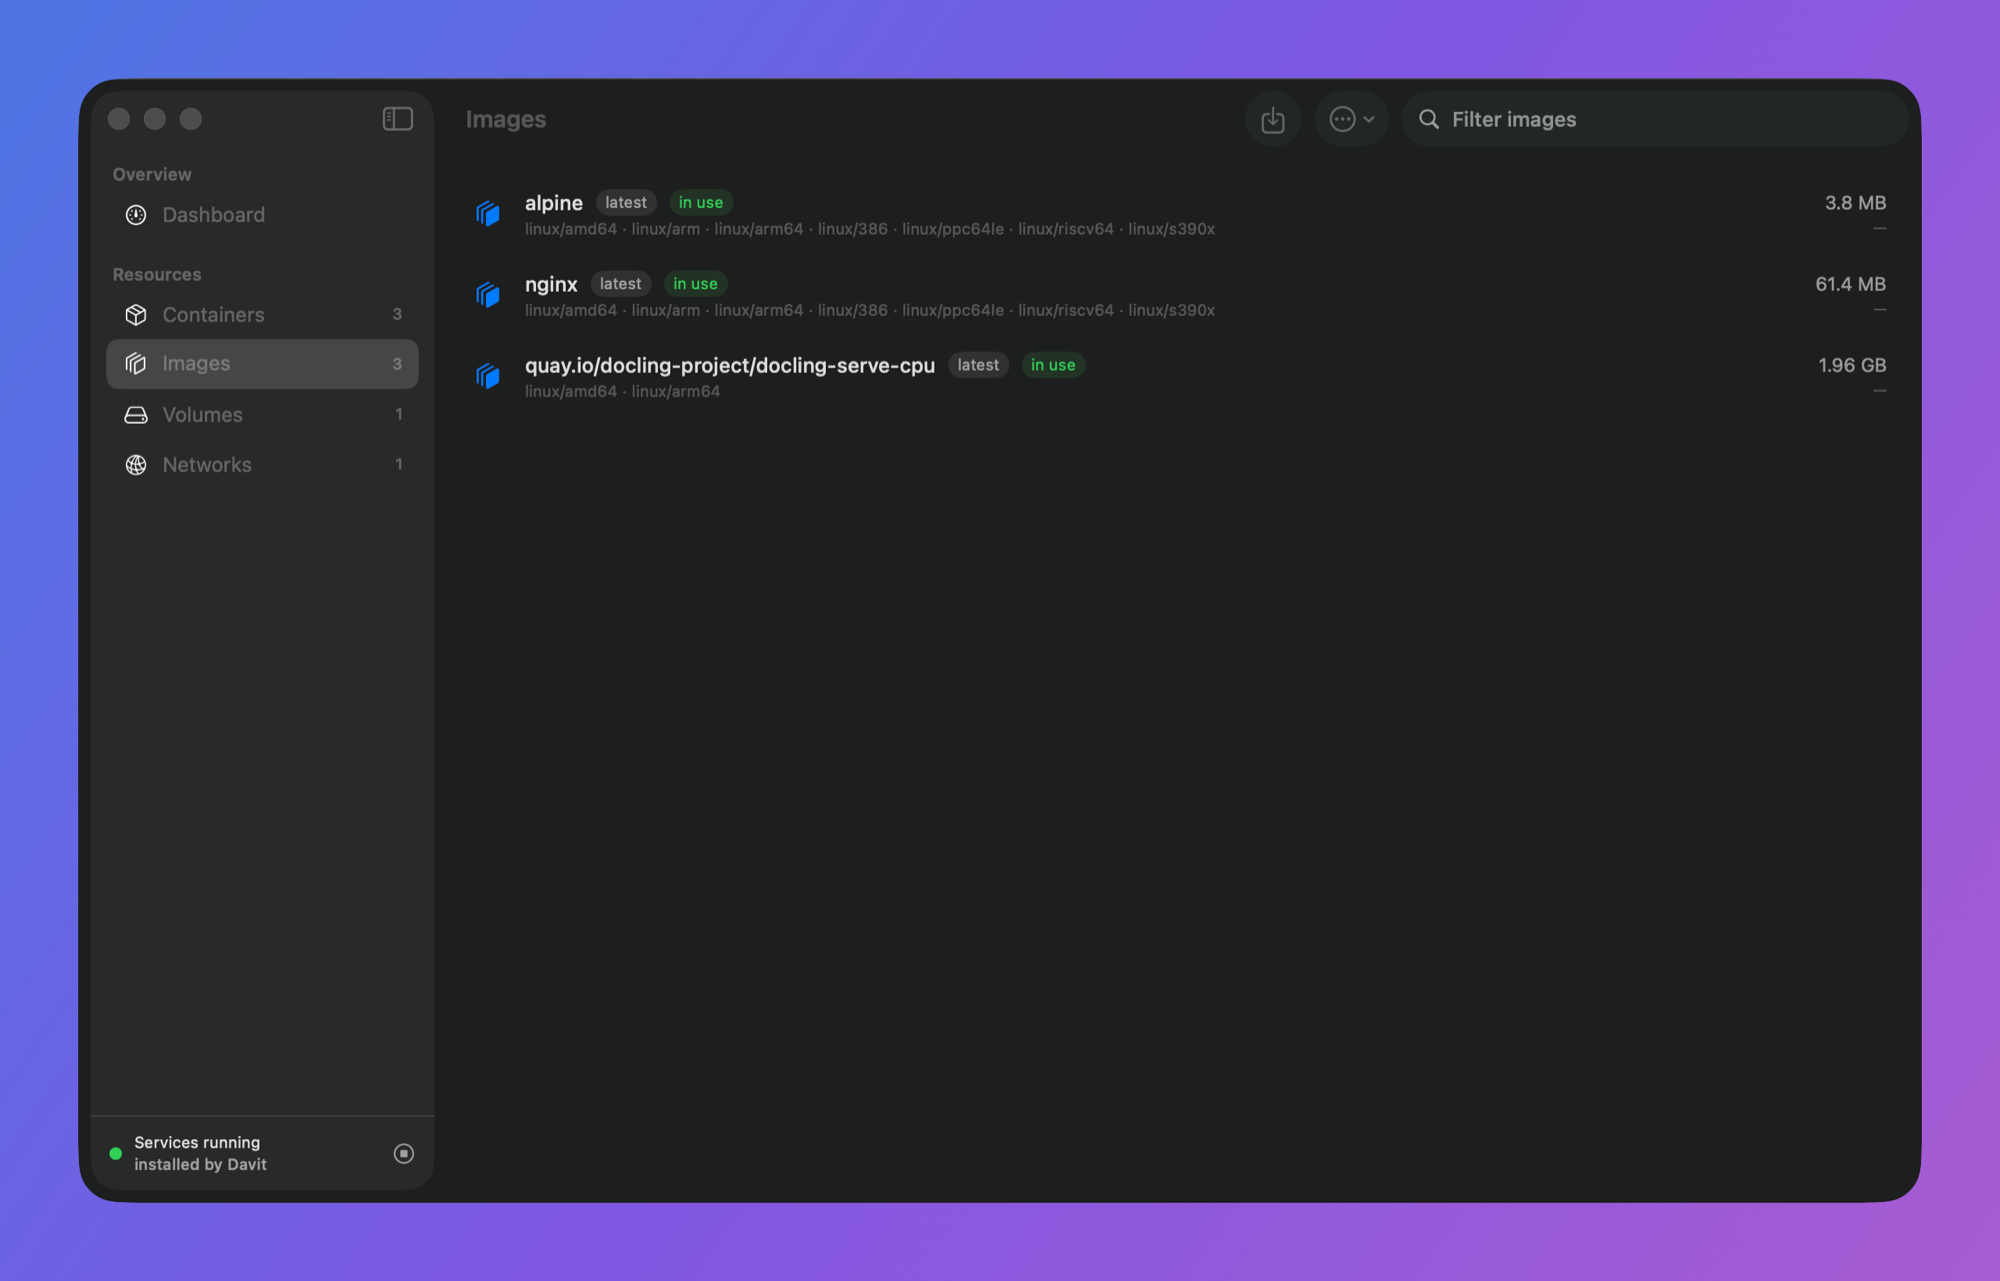Select the nginx image icon
Image resolution: width=2000 pixels, height=1281 pixels.
488,294
